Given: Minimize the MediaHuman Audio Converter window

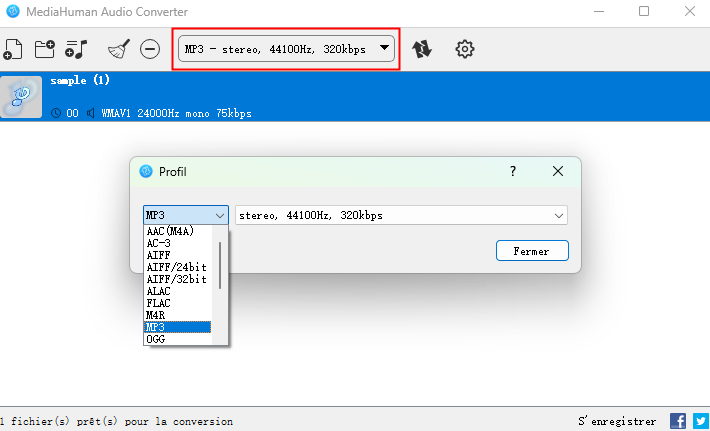Looking at the screenshot, I should pos(599,11).
